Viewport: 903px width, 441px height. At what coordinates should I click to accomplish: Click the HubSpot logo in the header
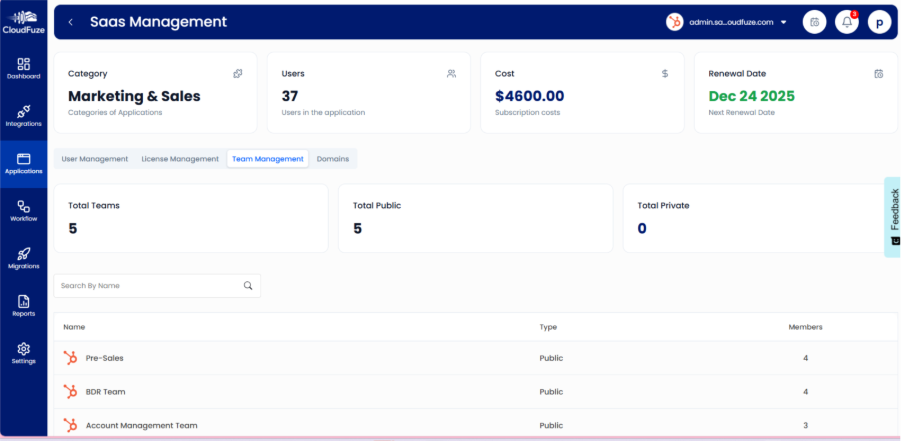click(x=674, y=22)
